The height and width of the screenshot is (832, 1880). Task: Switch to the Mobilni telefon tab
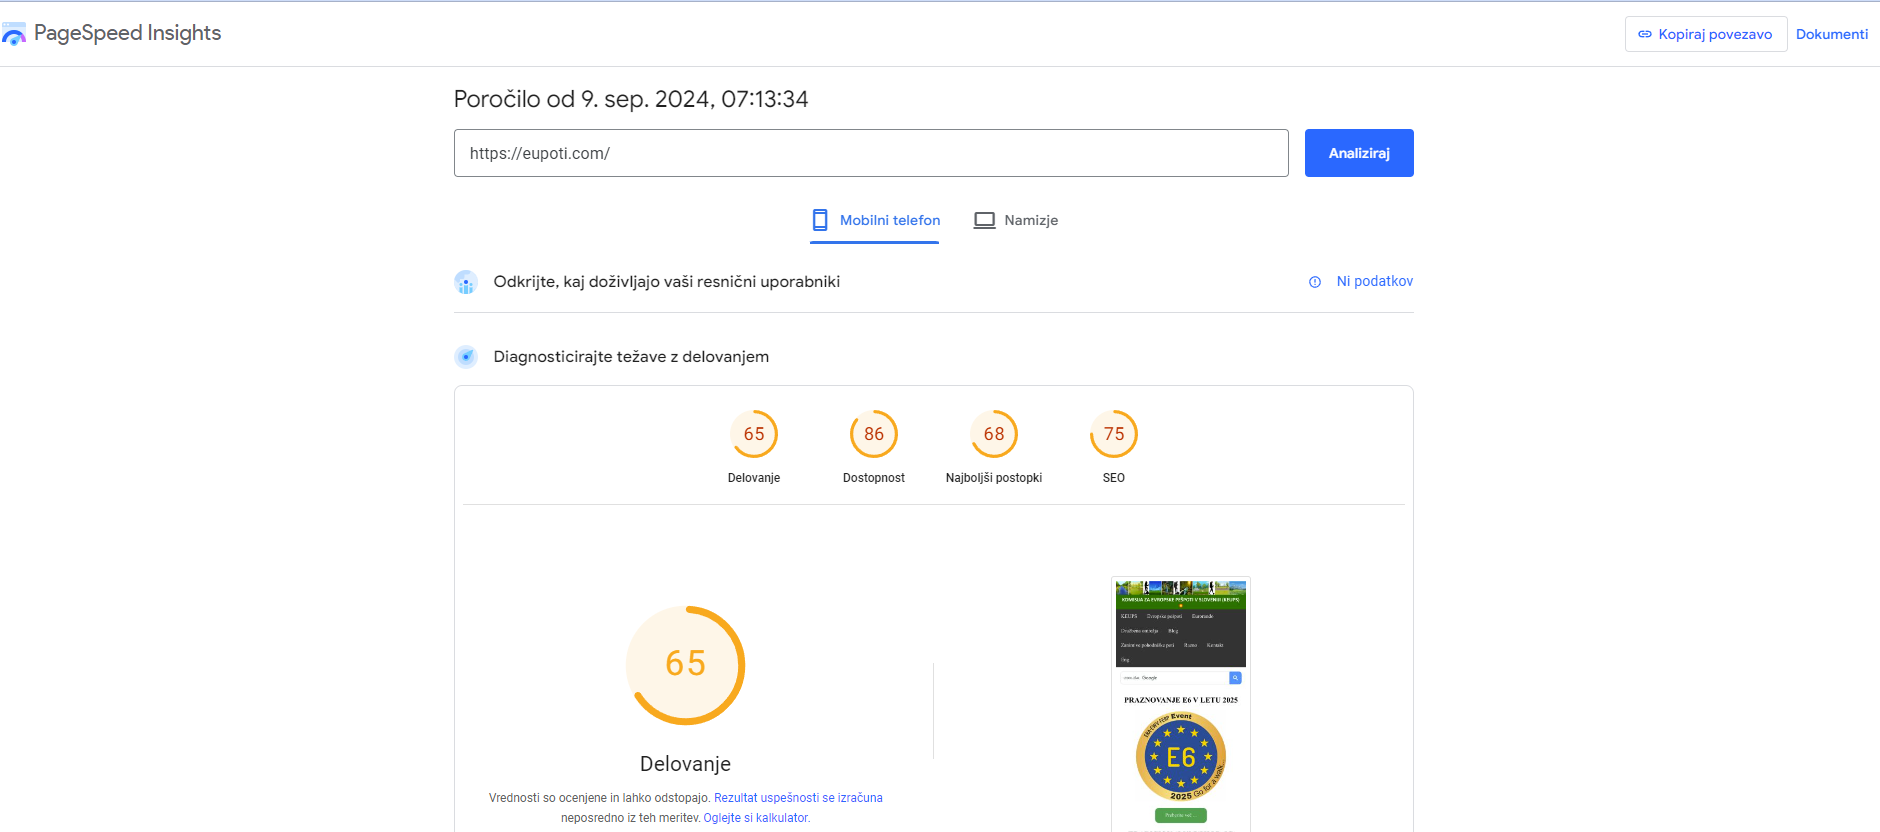point(889,220)
